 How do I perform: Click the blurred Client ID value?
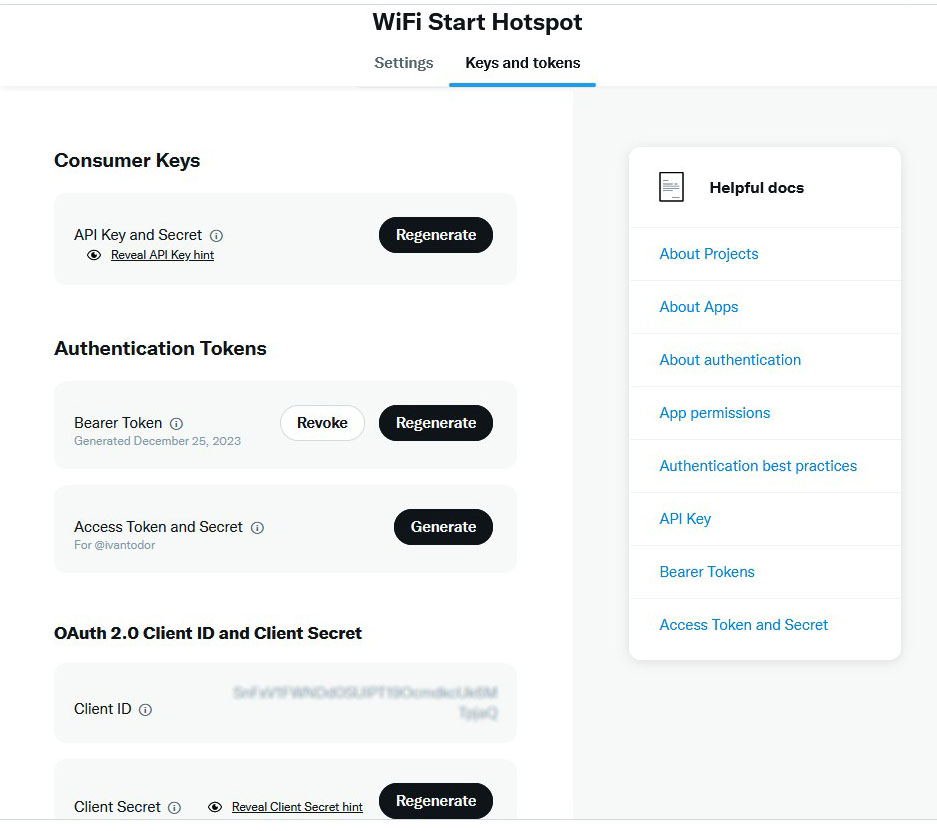coord(365,702)
